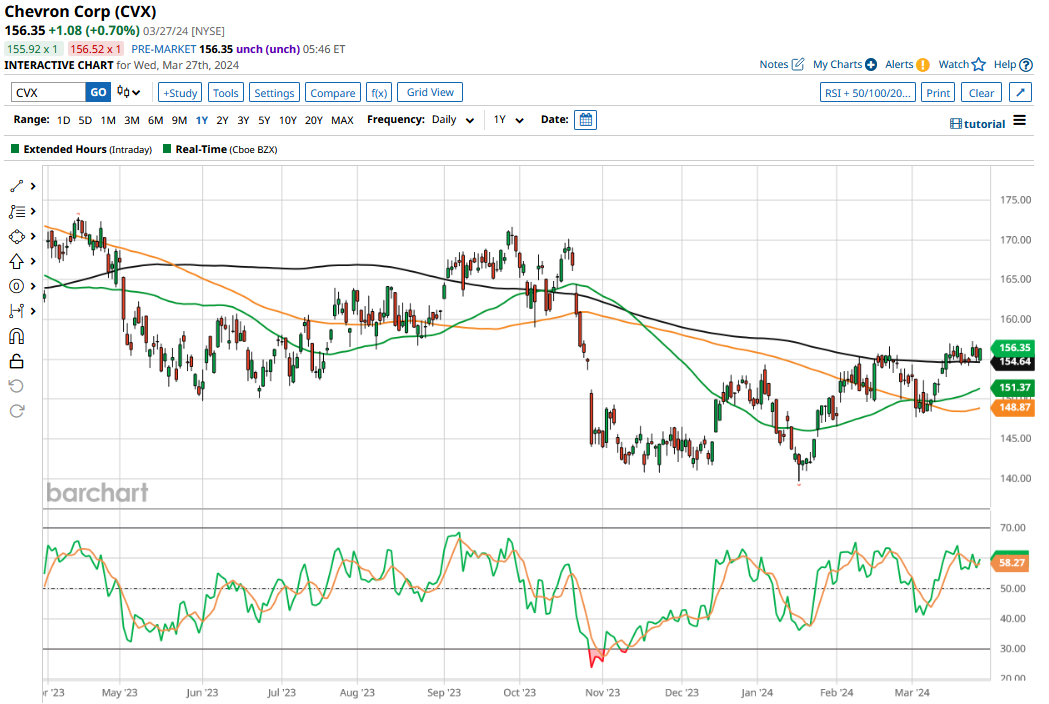This screenshot has height=704, width=1049.
Task: Select the 6M range option
Action: pos(155,120)
